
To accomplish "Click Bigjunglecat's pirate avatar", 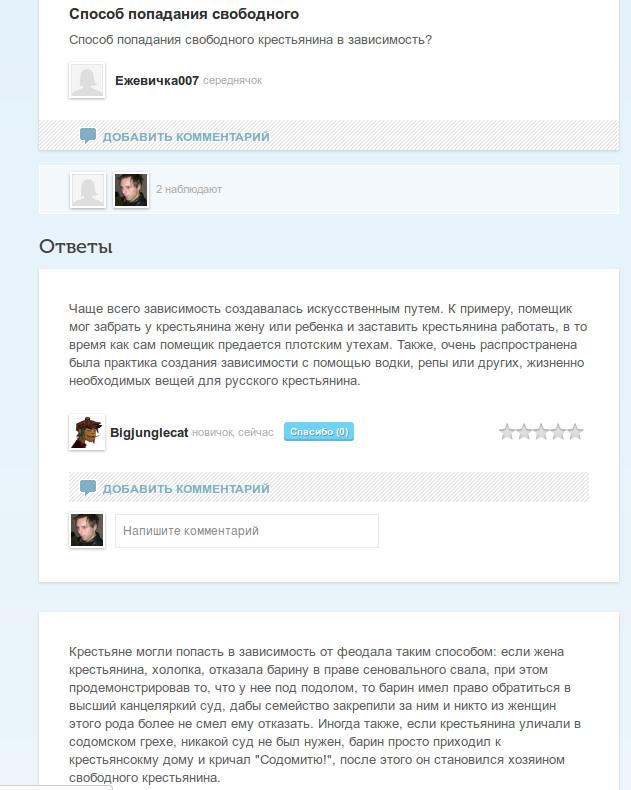I will pos(87,432).
